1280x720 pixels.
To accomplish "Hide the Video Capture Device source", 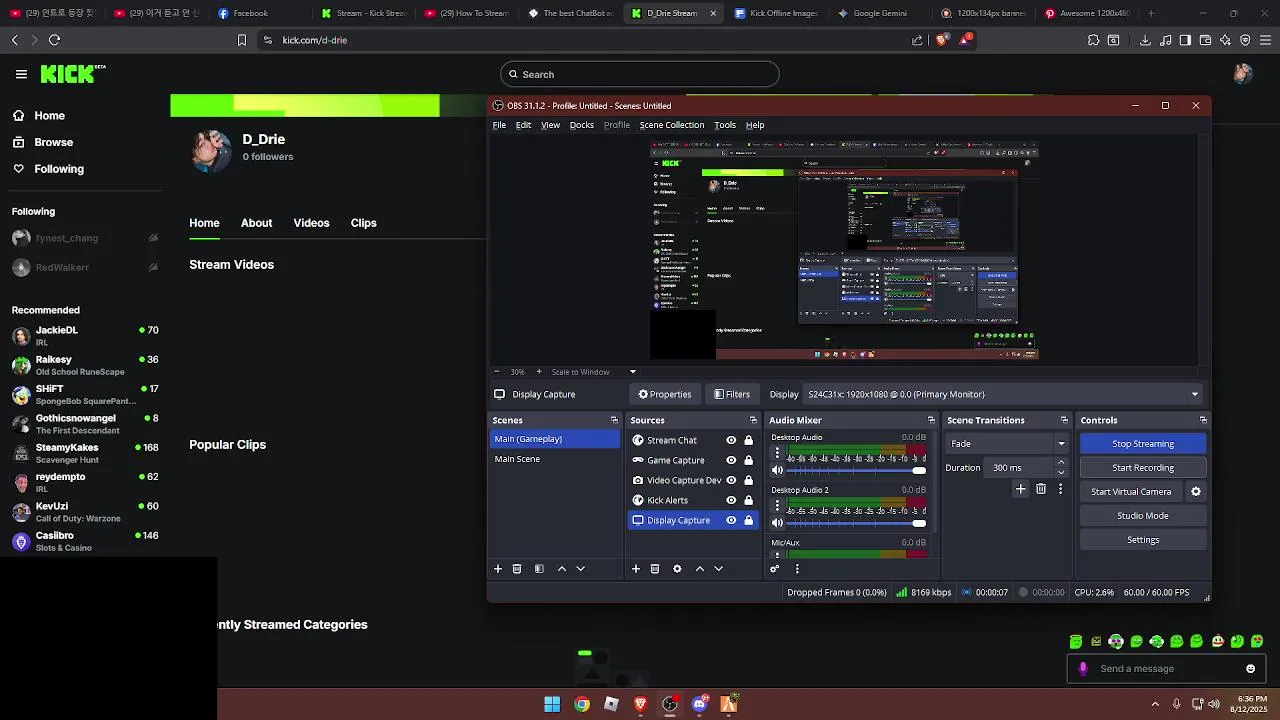I will pyautogui.click(x=731, y=480).
